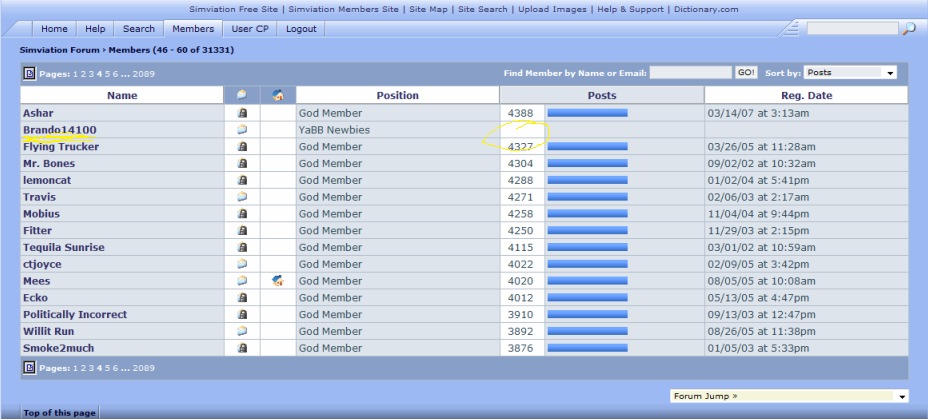Click the email icon for Willit Run

pos(241,331)
